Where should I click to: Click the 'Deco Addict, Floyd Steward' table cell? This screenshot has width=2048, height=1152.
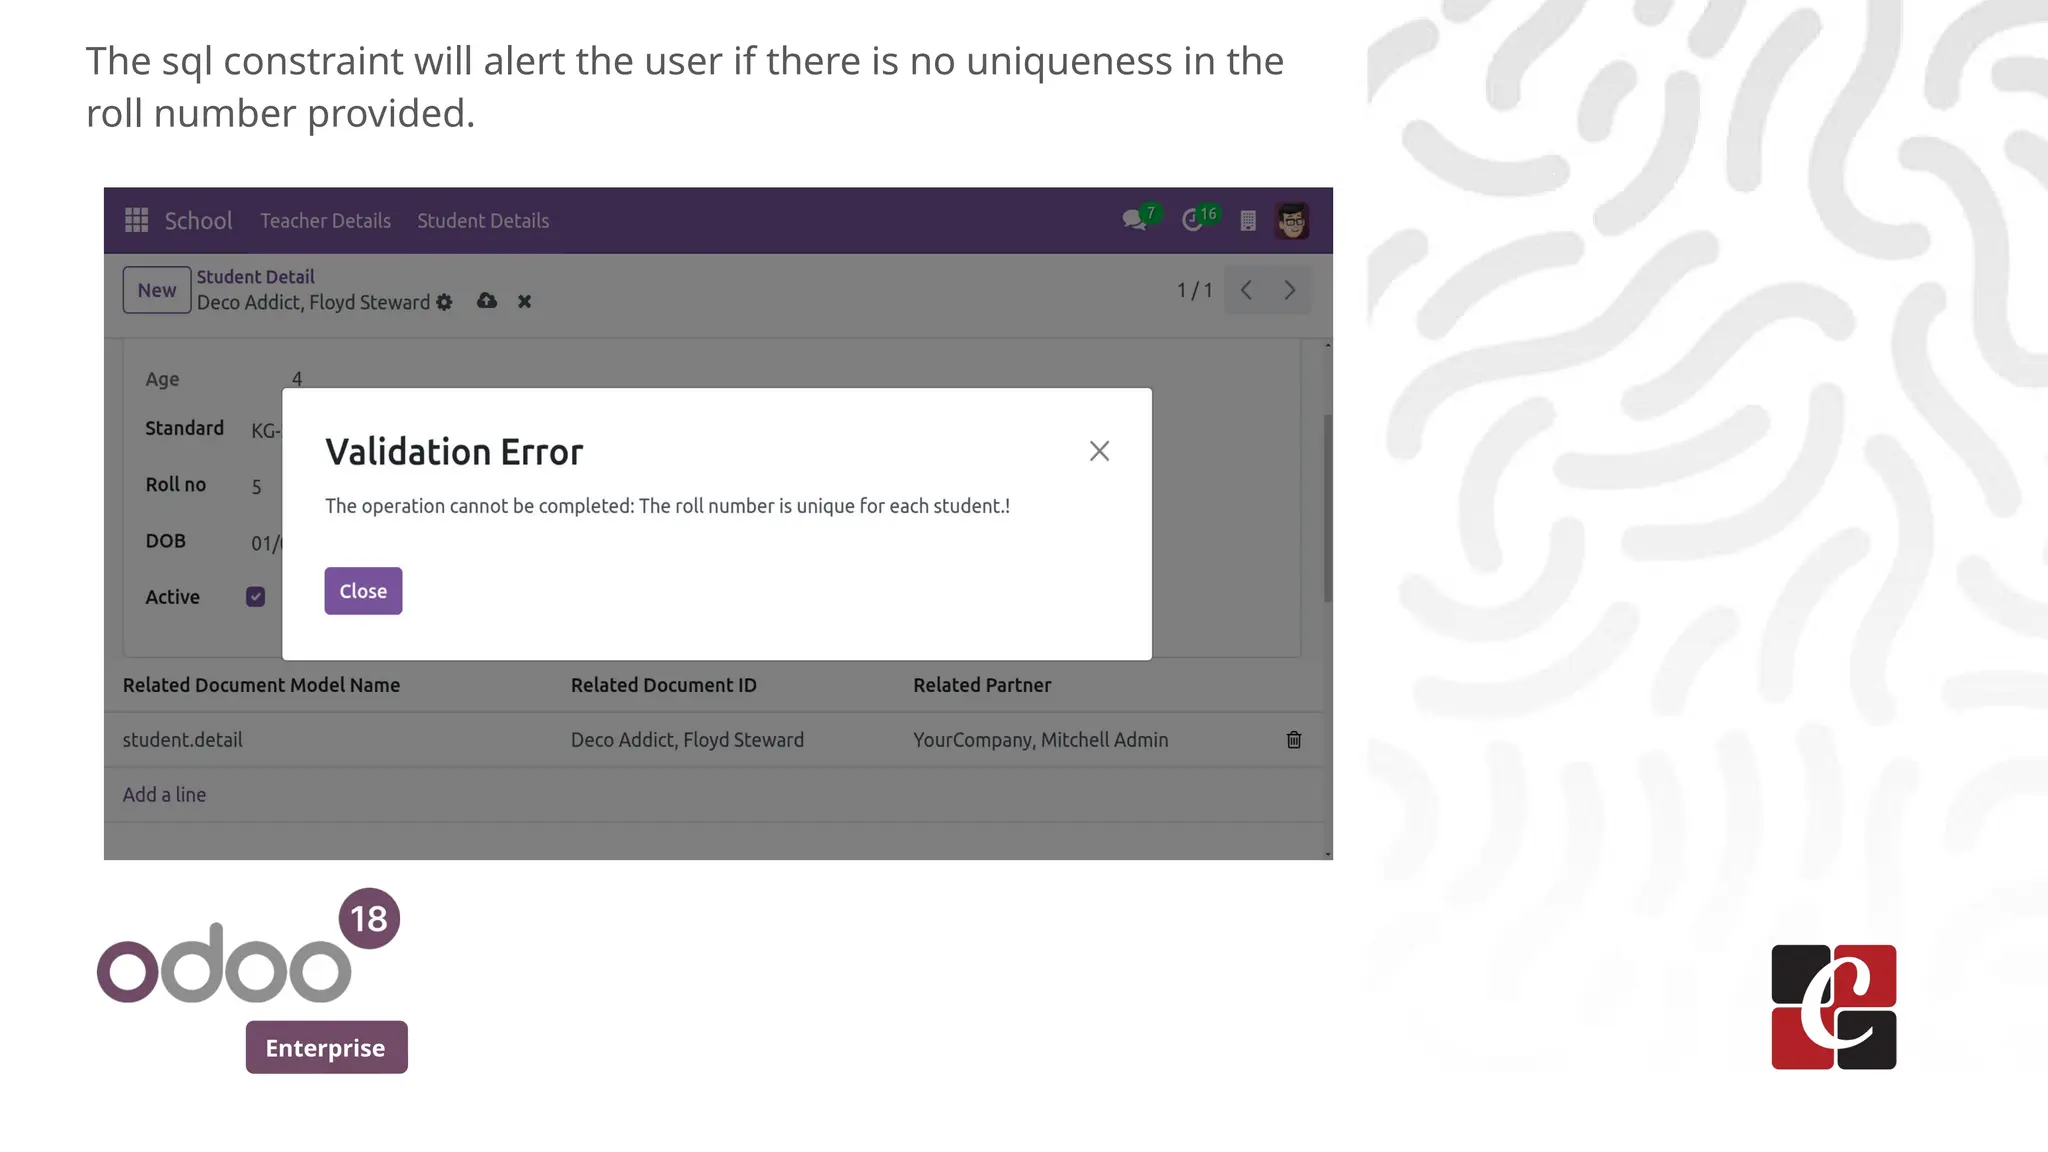click(687, 740)
